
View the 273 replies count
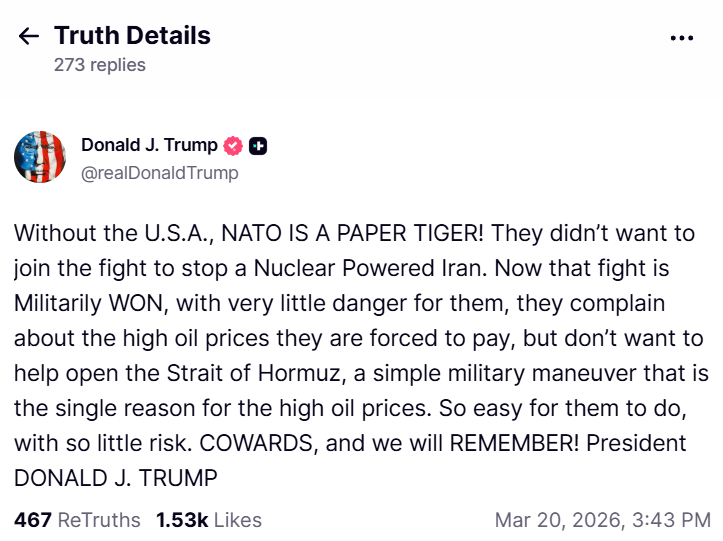tap(100, 65)
